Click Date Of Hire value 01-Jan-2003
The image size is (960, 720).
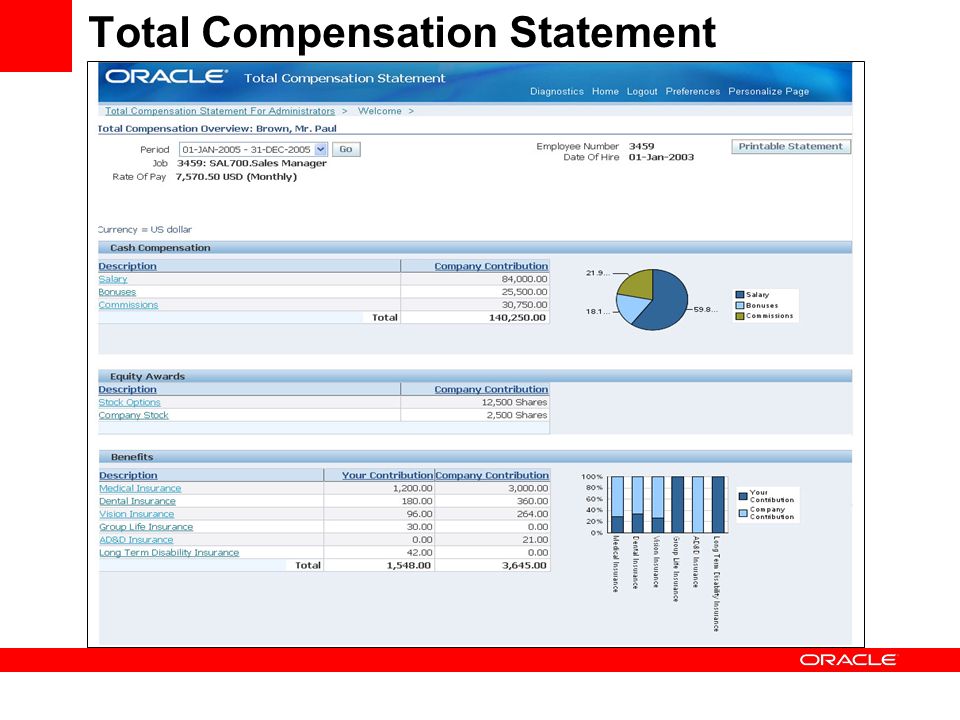[x=661, y=157]
